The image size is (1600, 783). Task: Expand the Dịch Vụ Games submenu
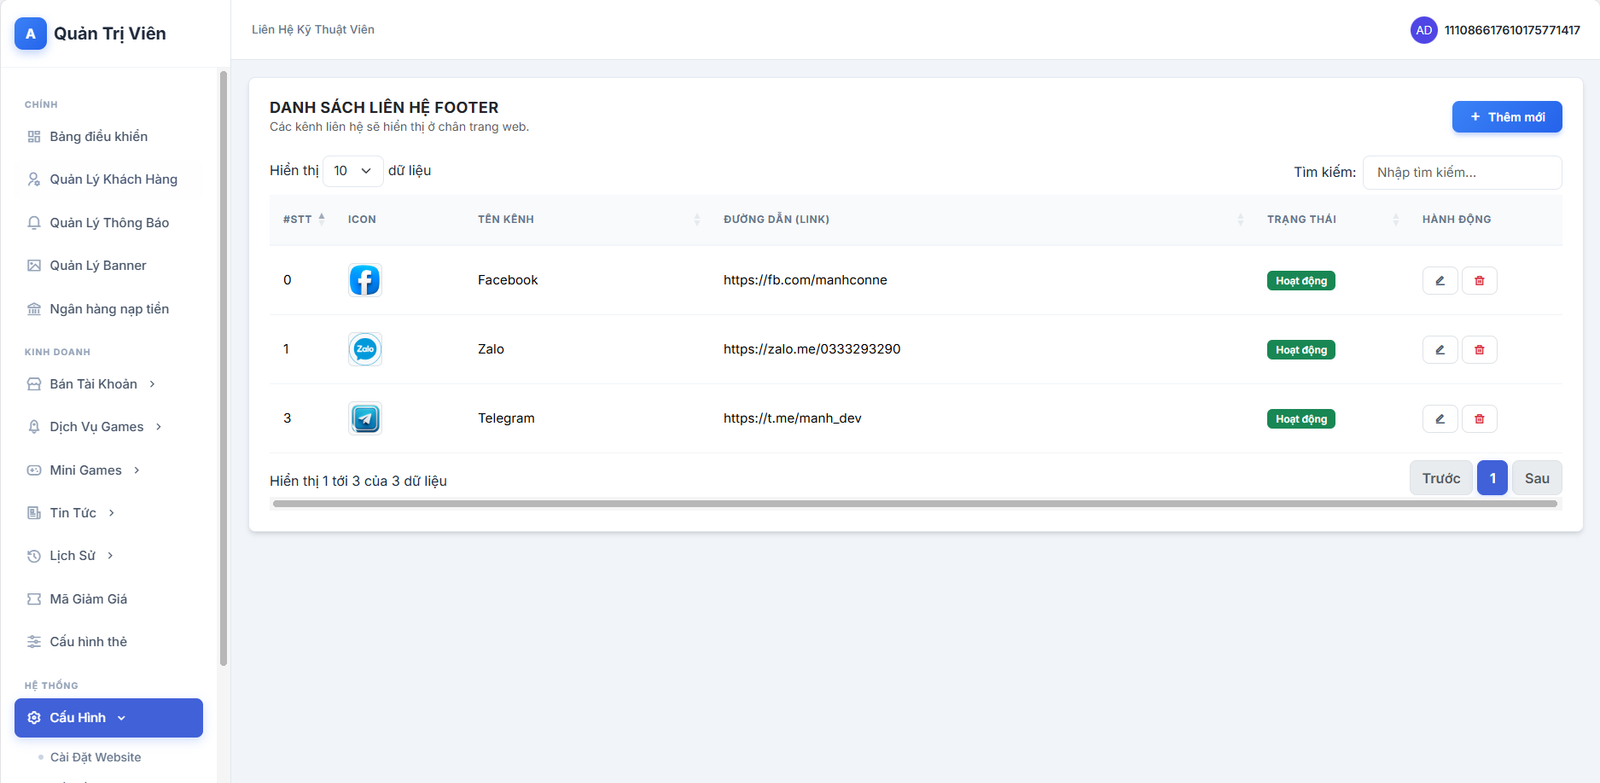coord(96,427)
